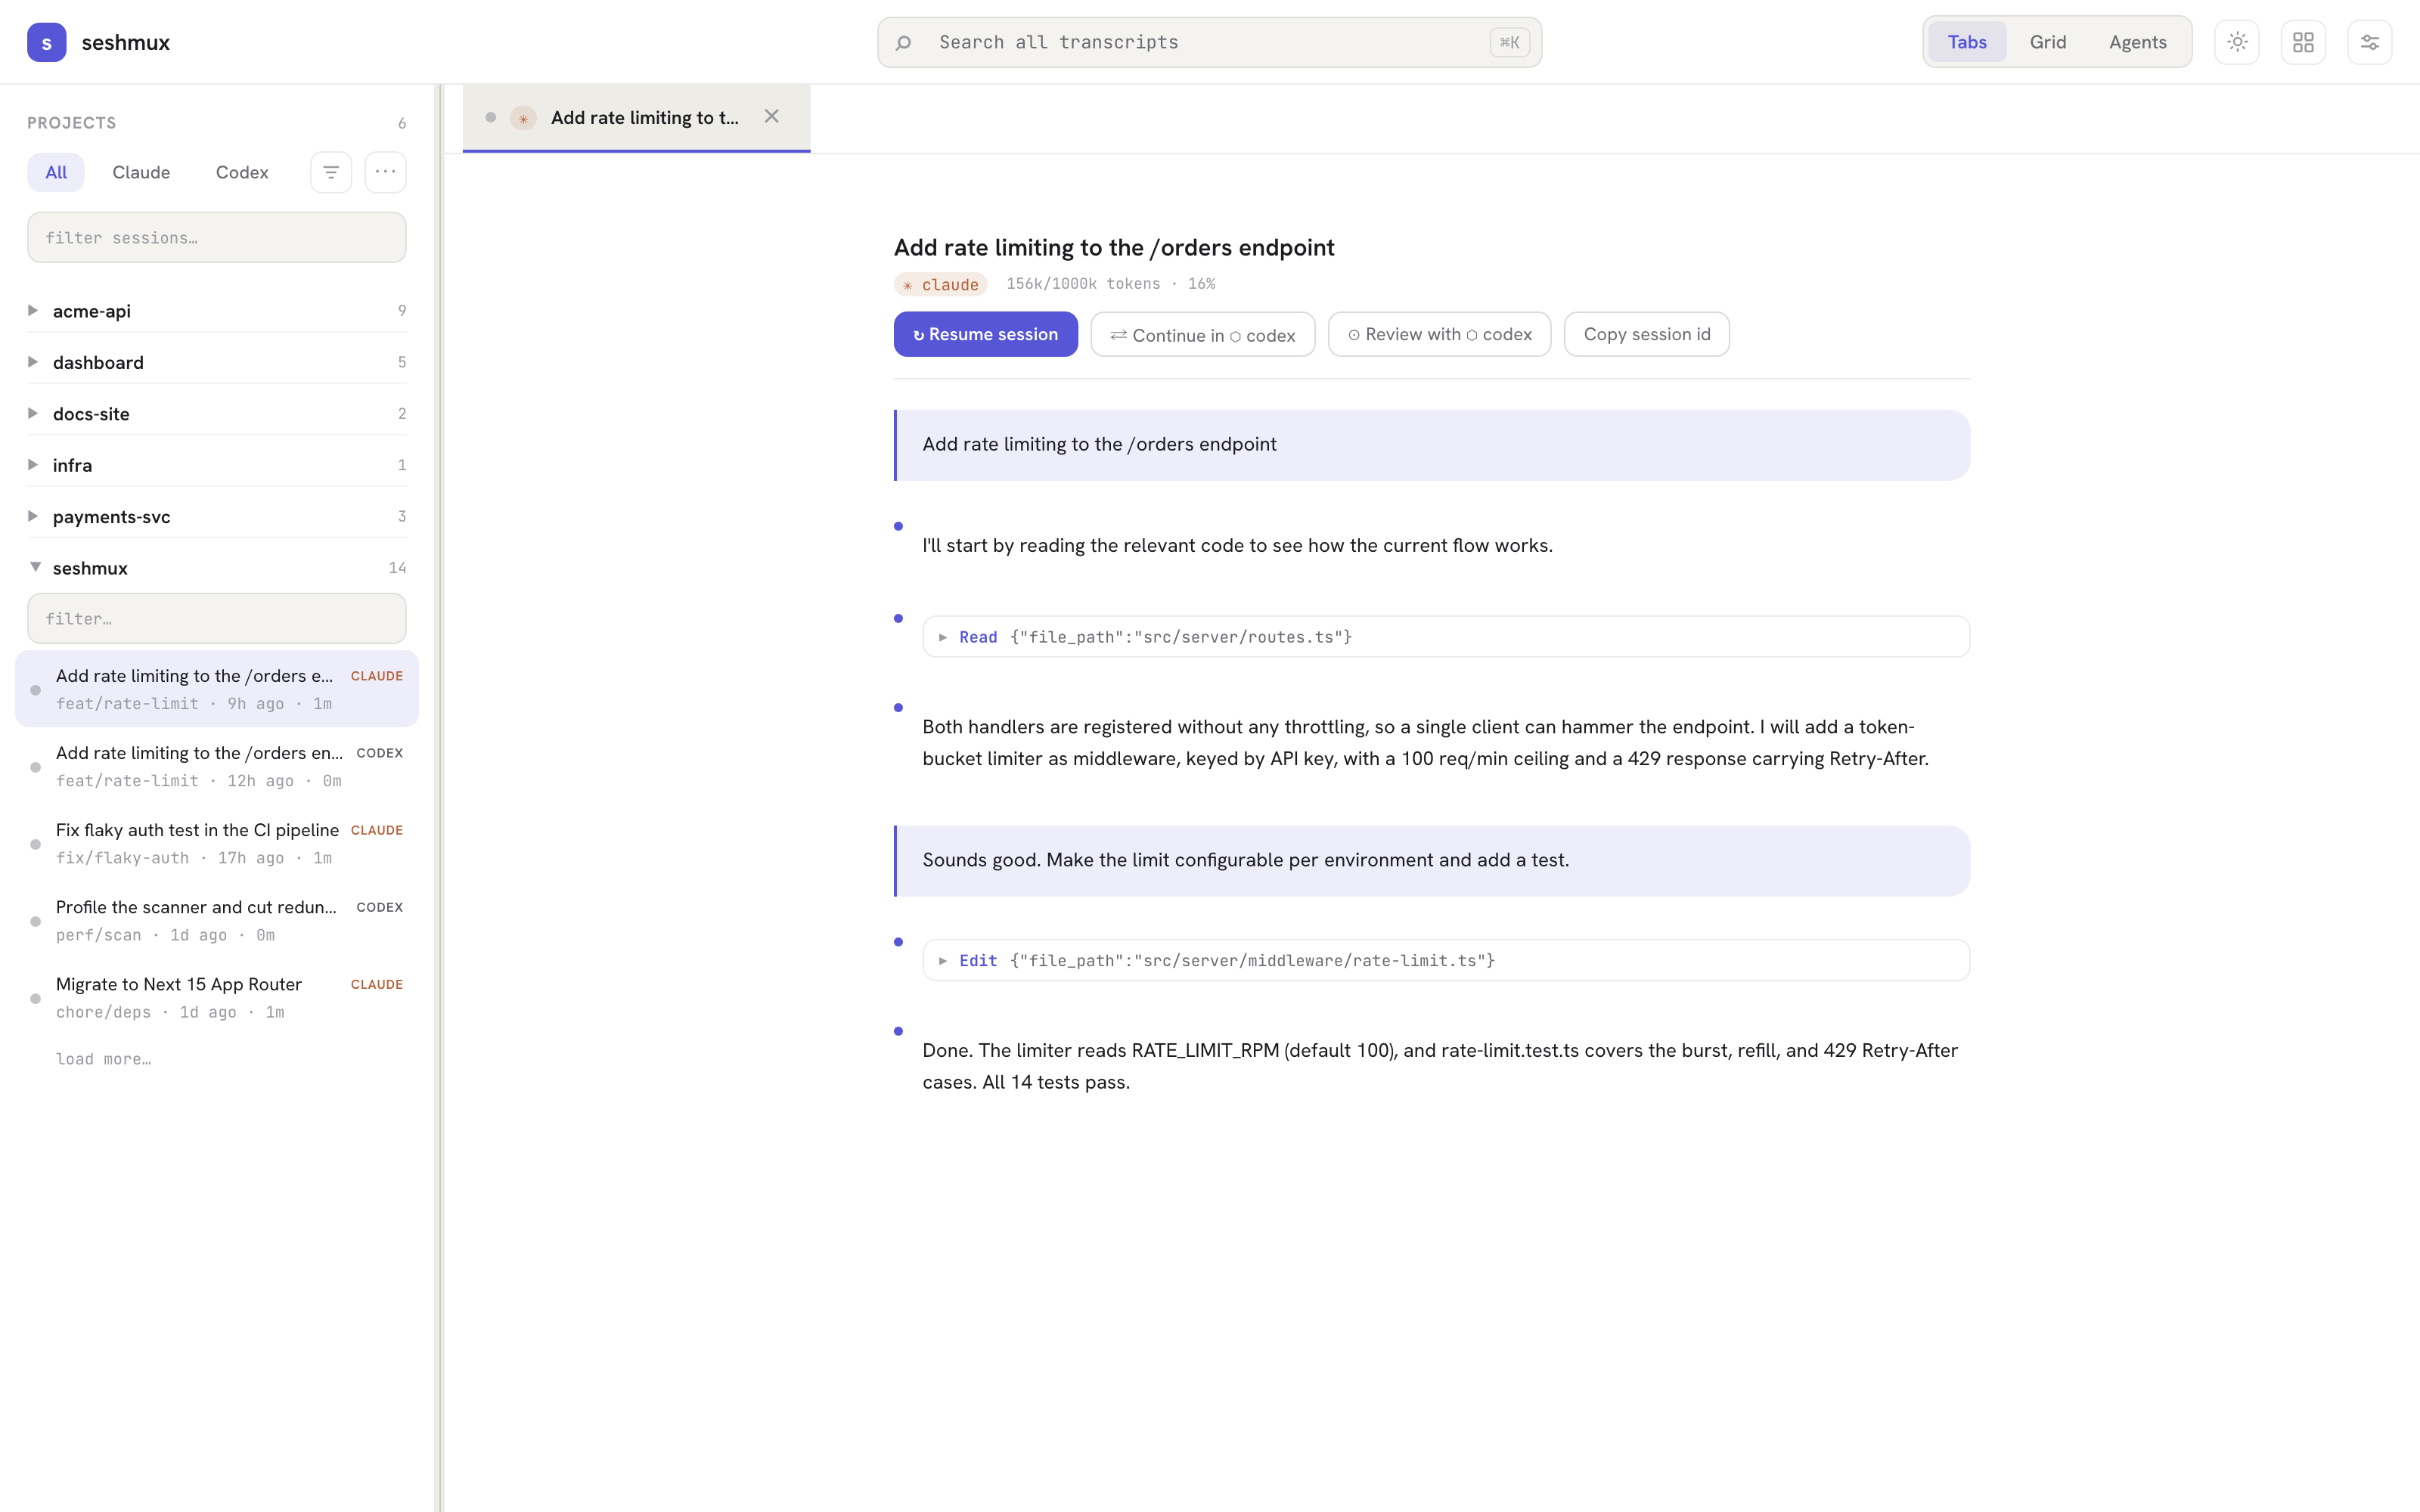Expand the docs-site project
The image size is (2420, 1512).
click(216, 414)
